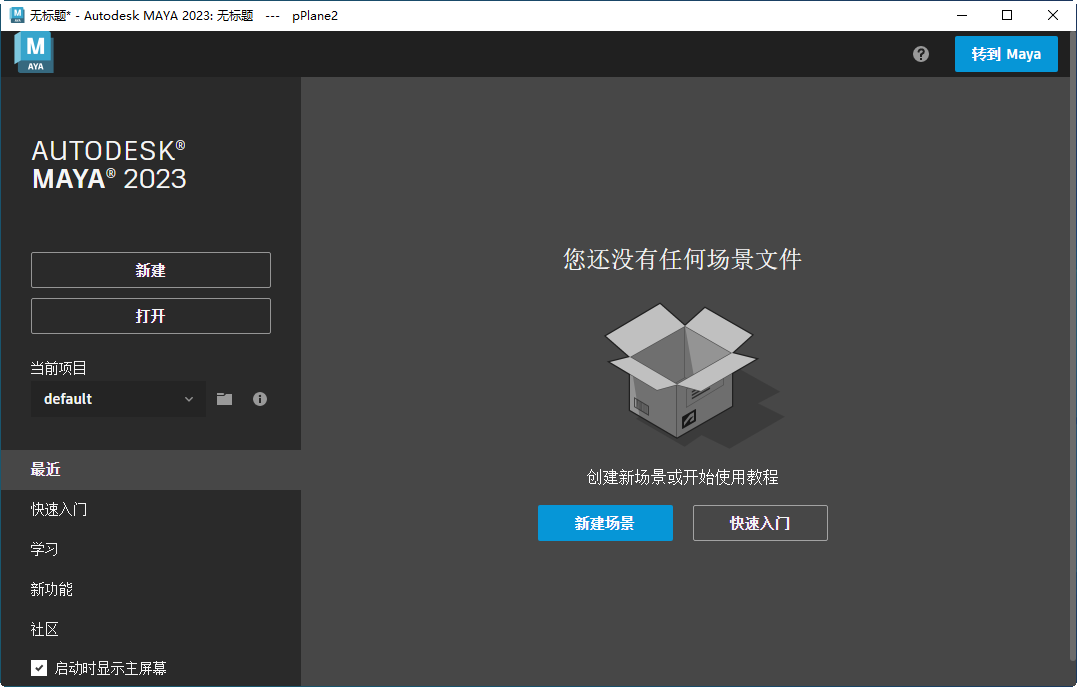Viewport: 1077px width, 687px height.
Task: Open the default project dropdown
Action: (117, 399)
